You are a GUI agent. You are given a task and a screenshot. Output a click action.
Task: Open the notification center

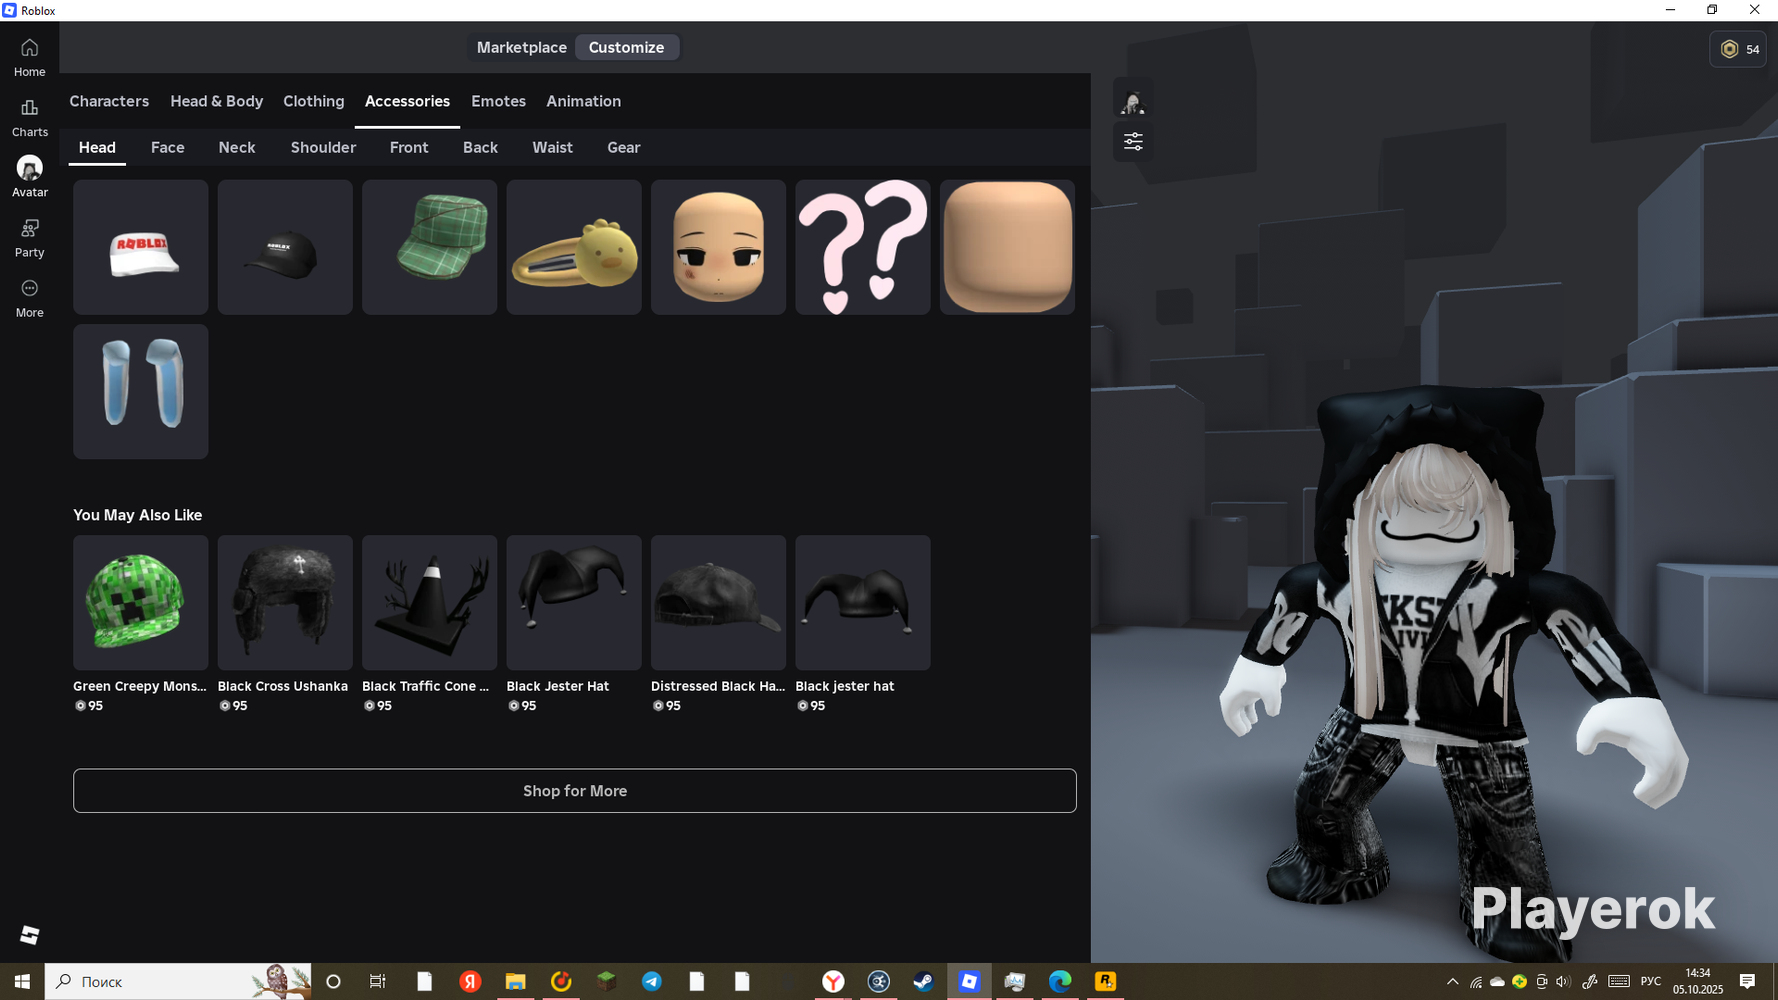pos(1747,982)
